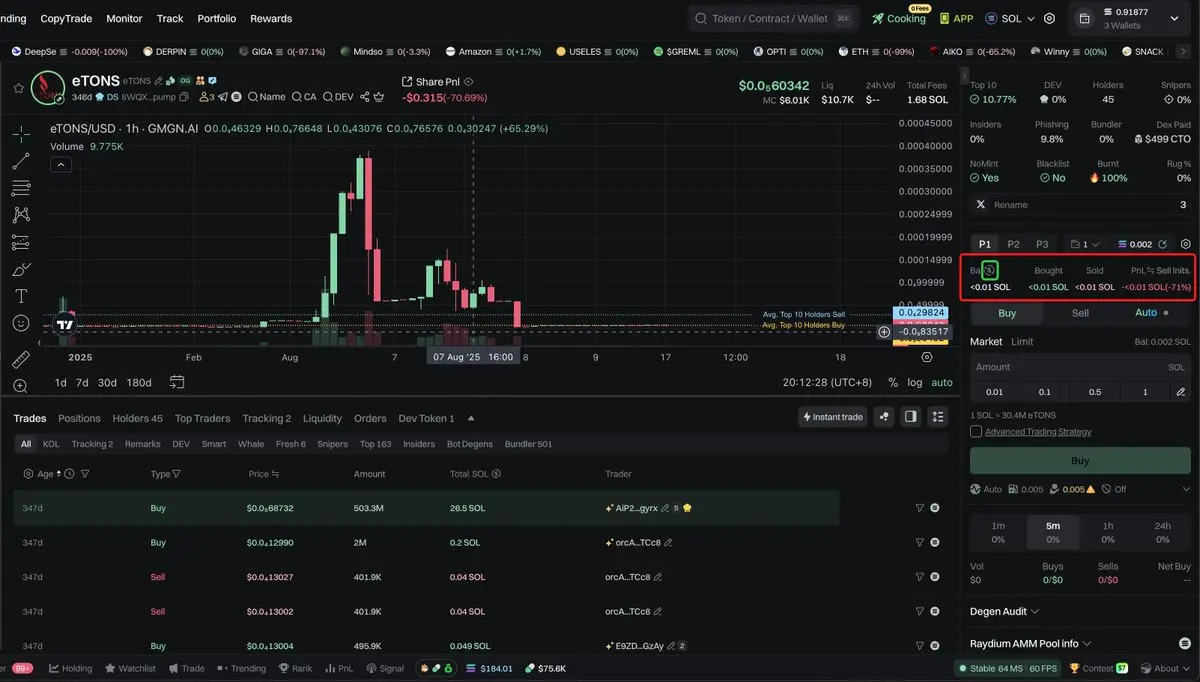Click the Instant trade button
1200x682 pixels.
coord(832,417)
